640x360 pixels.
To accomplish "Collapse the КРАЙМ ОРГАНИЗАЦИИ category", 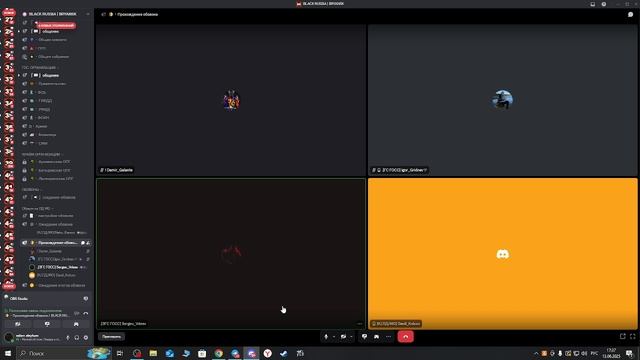I will [42, 154].
